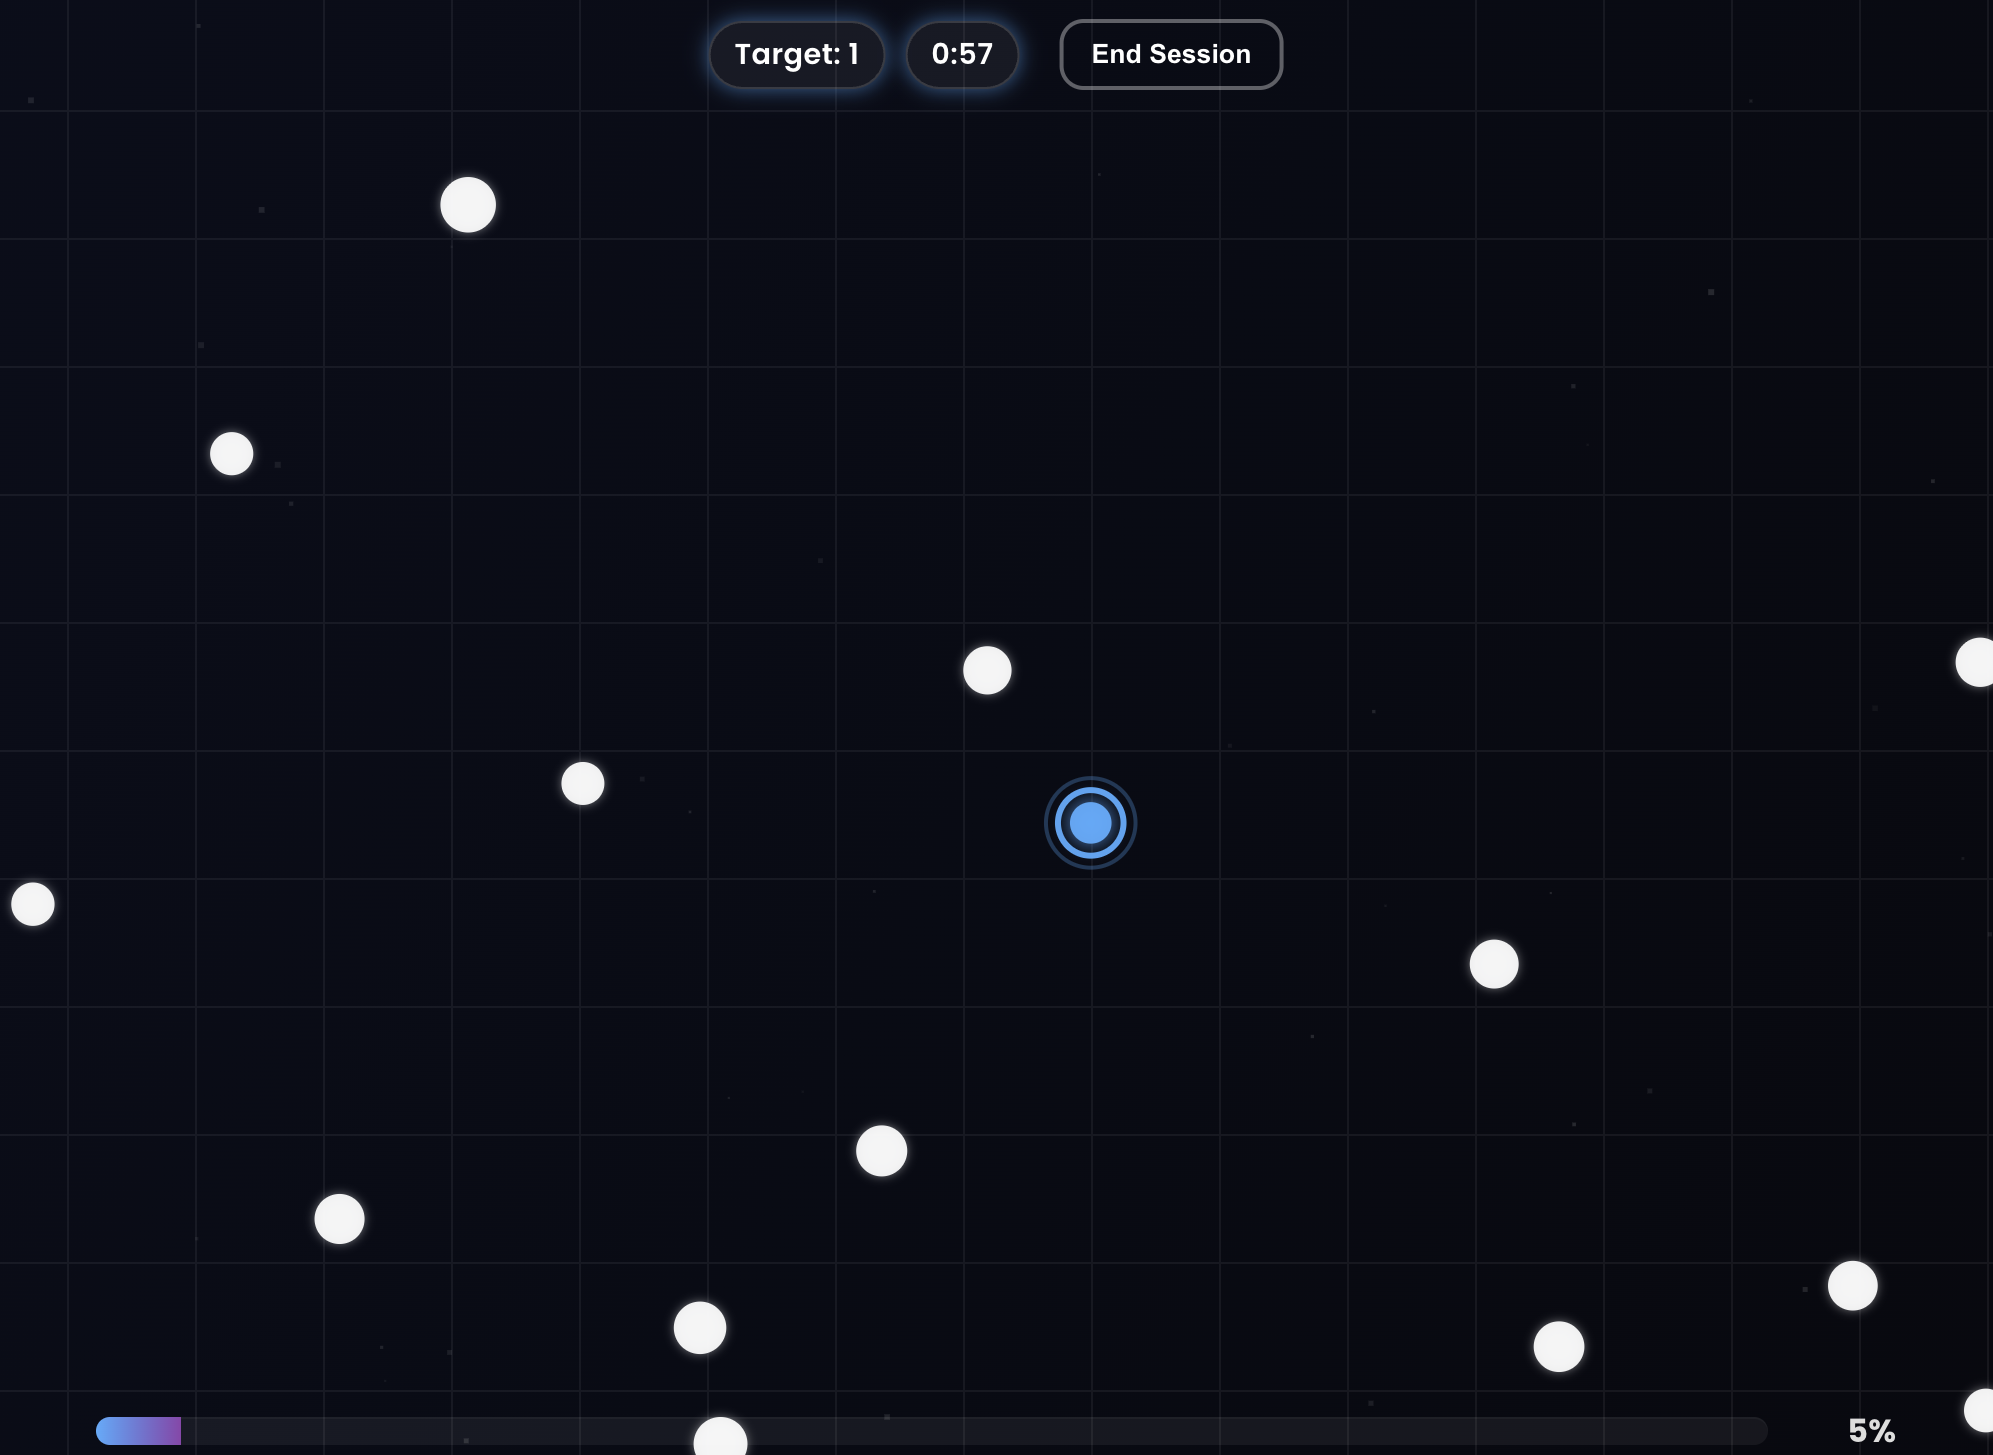Screen dimensions: 1993x1455
Task: Click the glowing blue target circle
Action: click(x=1090, y=823)
